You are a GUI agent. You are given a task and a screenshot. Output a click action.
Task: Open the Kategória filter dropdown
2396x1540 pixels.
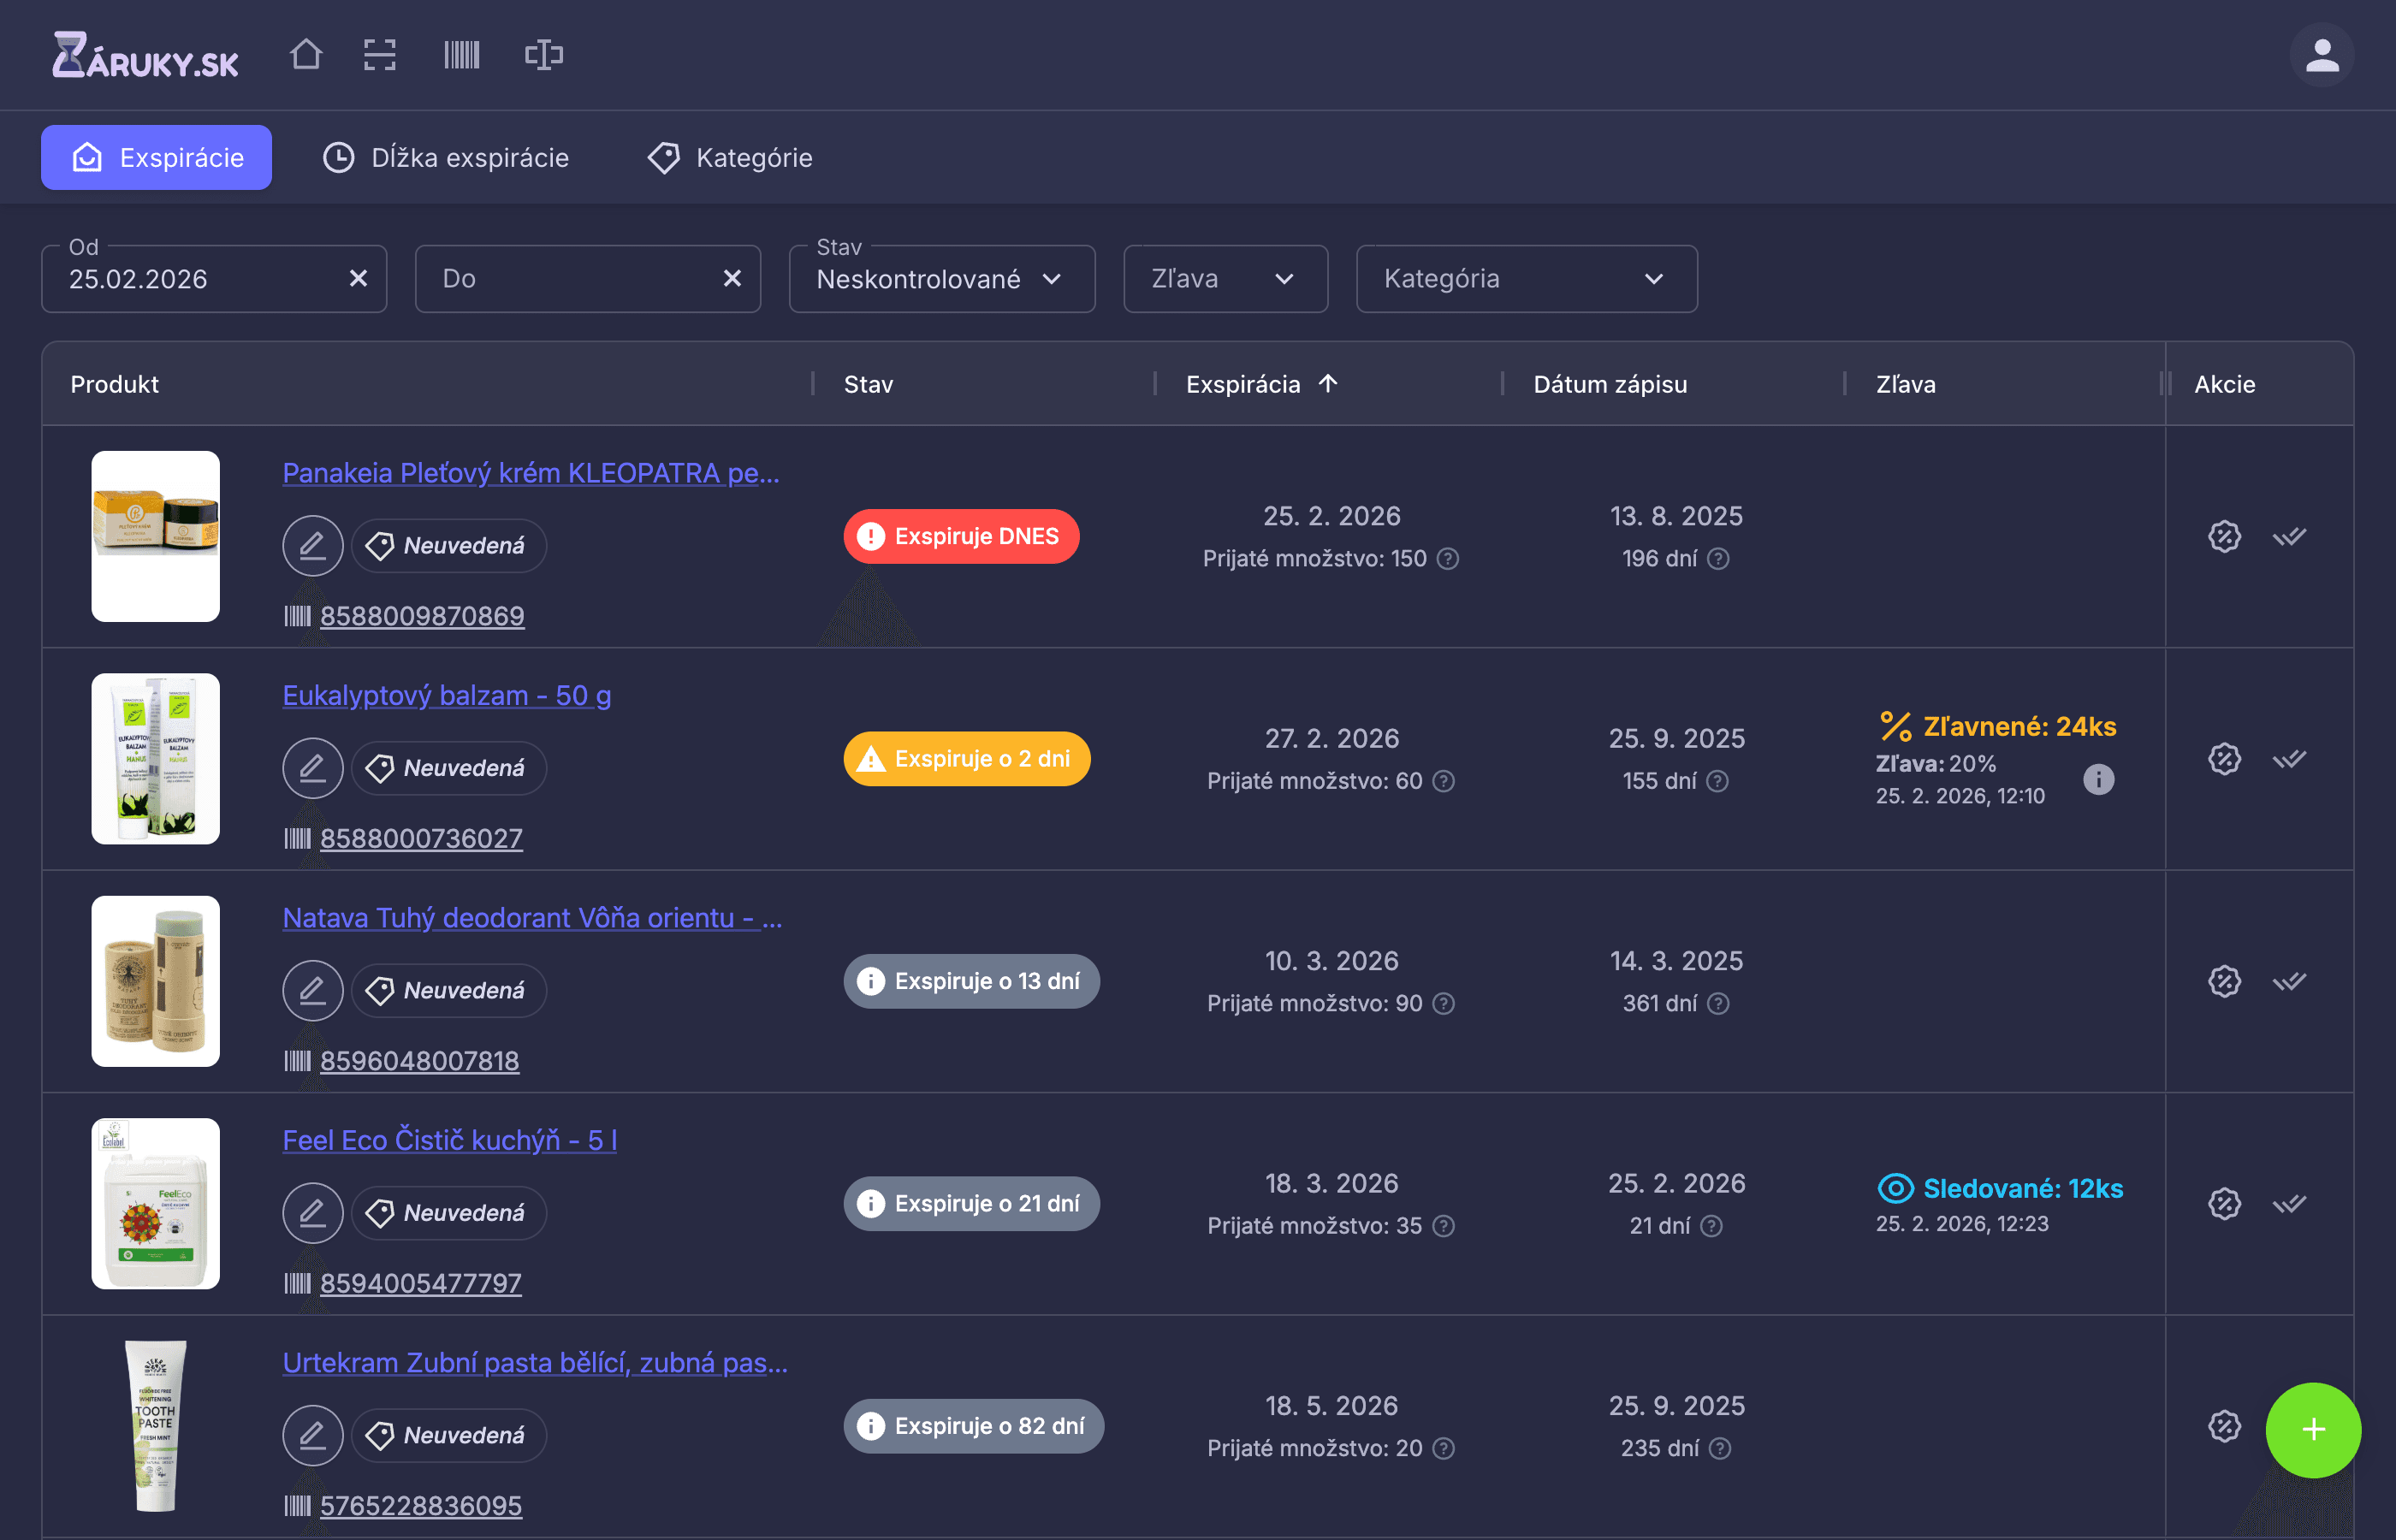pyautogui.click(x=1526, y=279)
